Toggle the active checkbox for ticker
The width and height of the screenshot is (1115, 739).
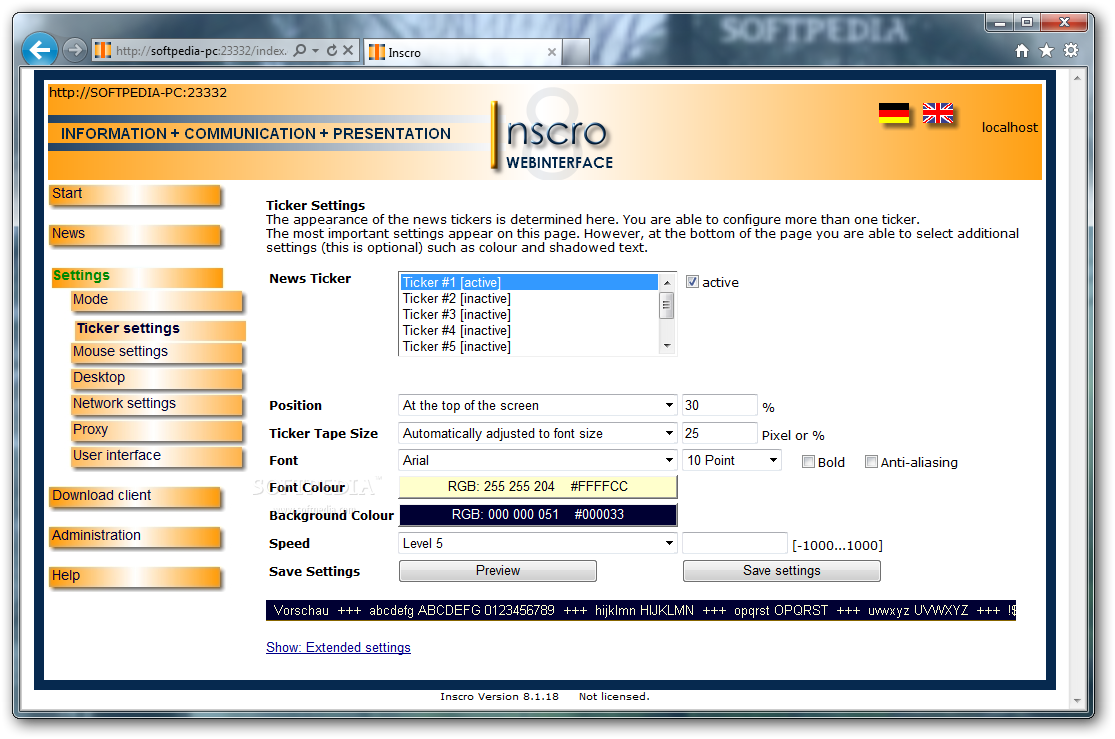693,282
